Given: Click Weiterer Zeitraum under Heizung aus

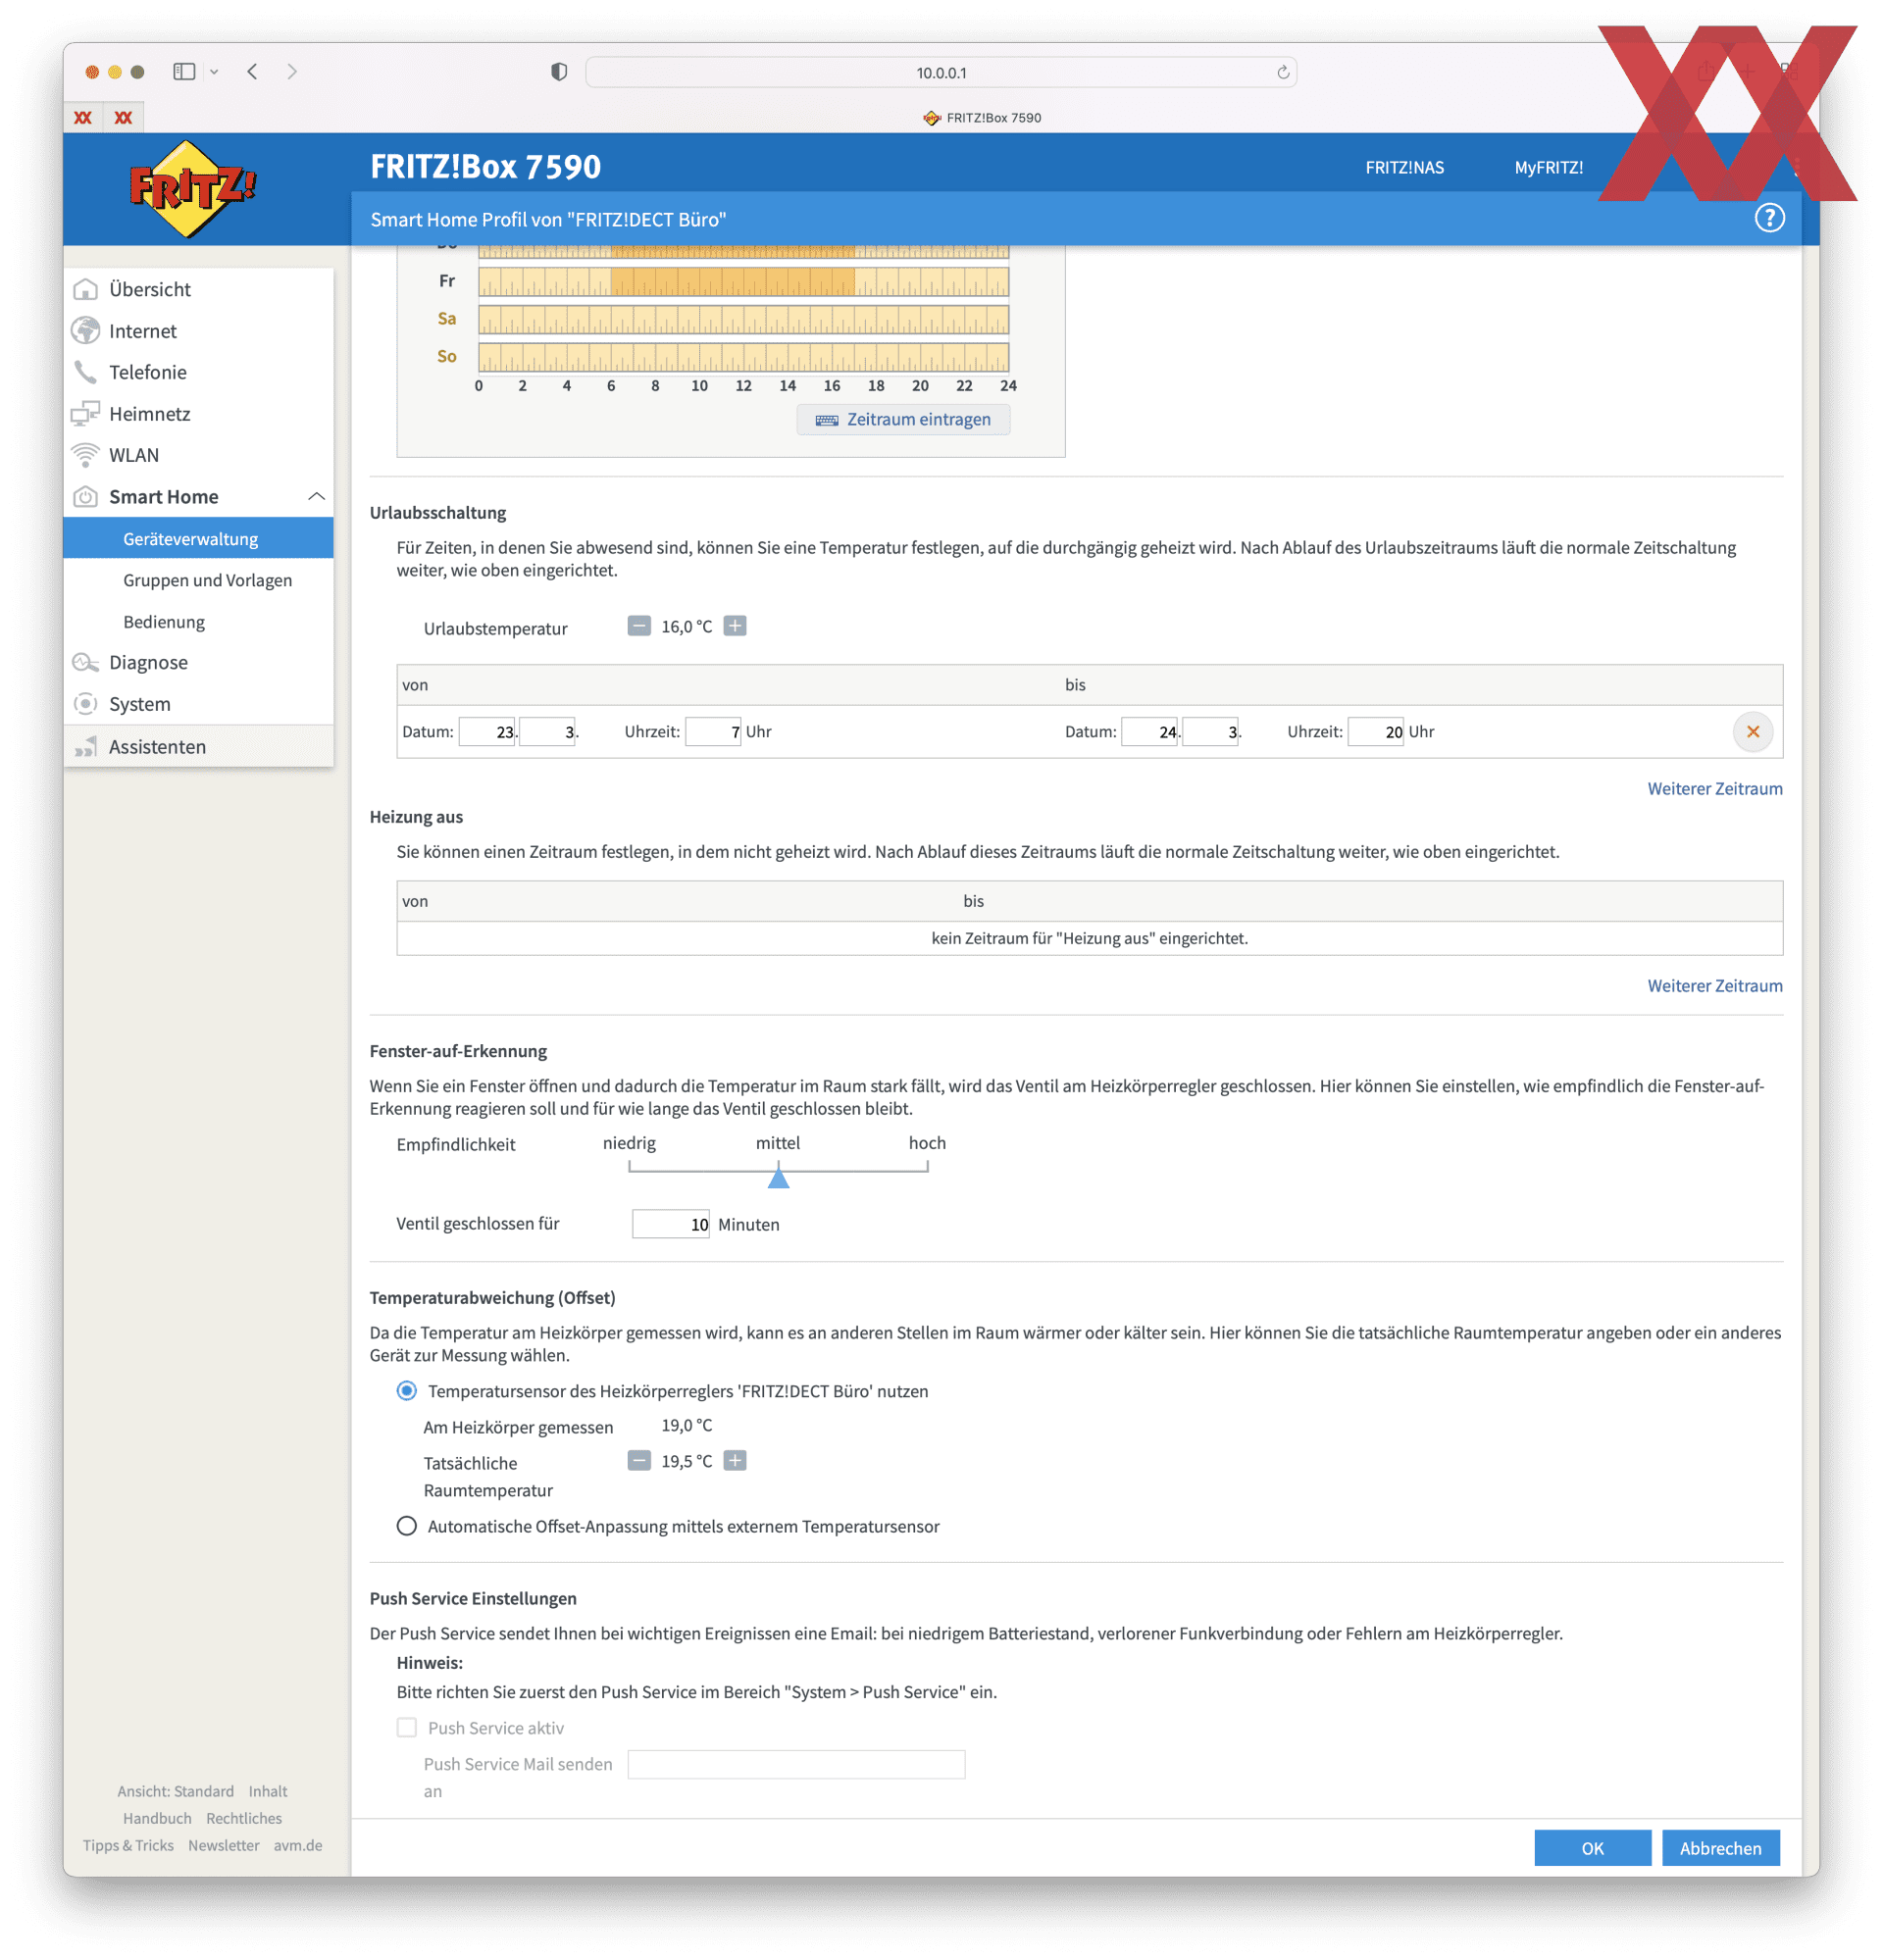Looking at the screenshot, I should click(x=1714, y=986).
